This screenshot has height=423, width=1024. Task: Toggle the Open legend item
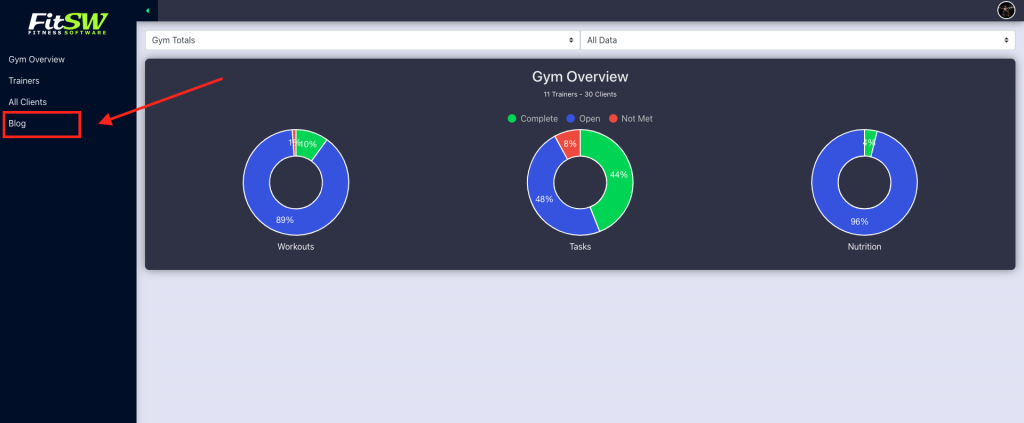pyautogui.click(x=583, y=119)
